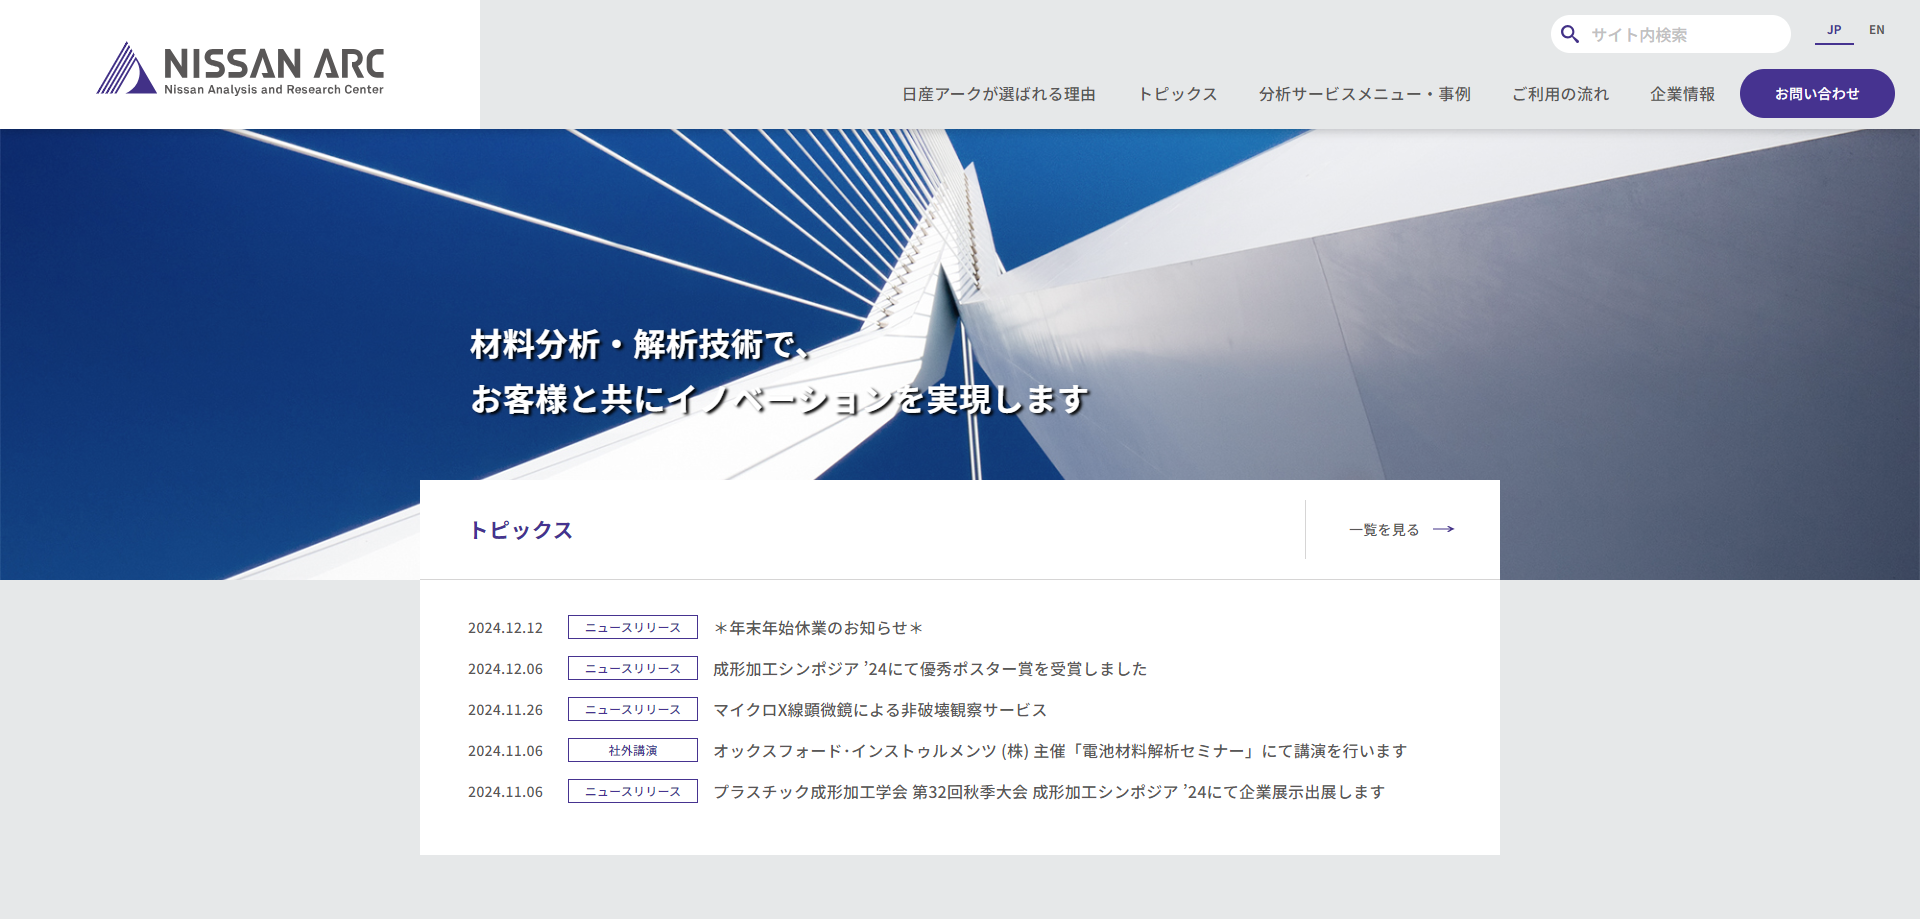Switch language to JP
Screen dimensions: 1920x919
[x=1834, y=30]
